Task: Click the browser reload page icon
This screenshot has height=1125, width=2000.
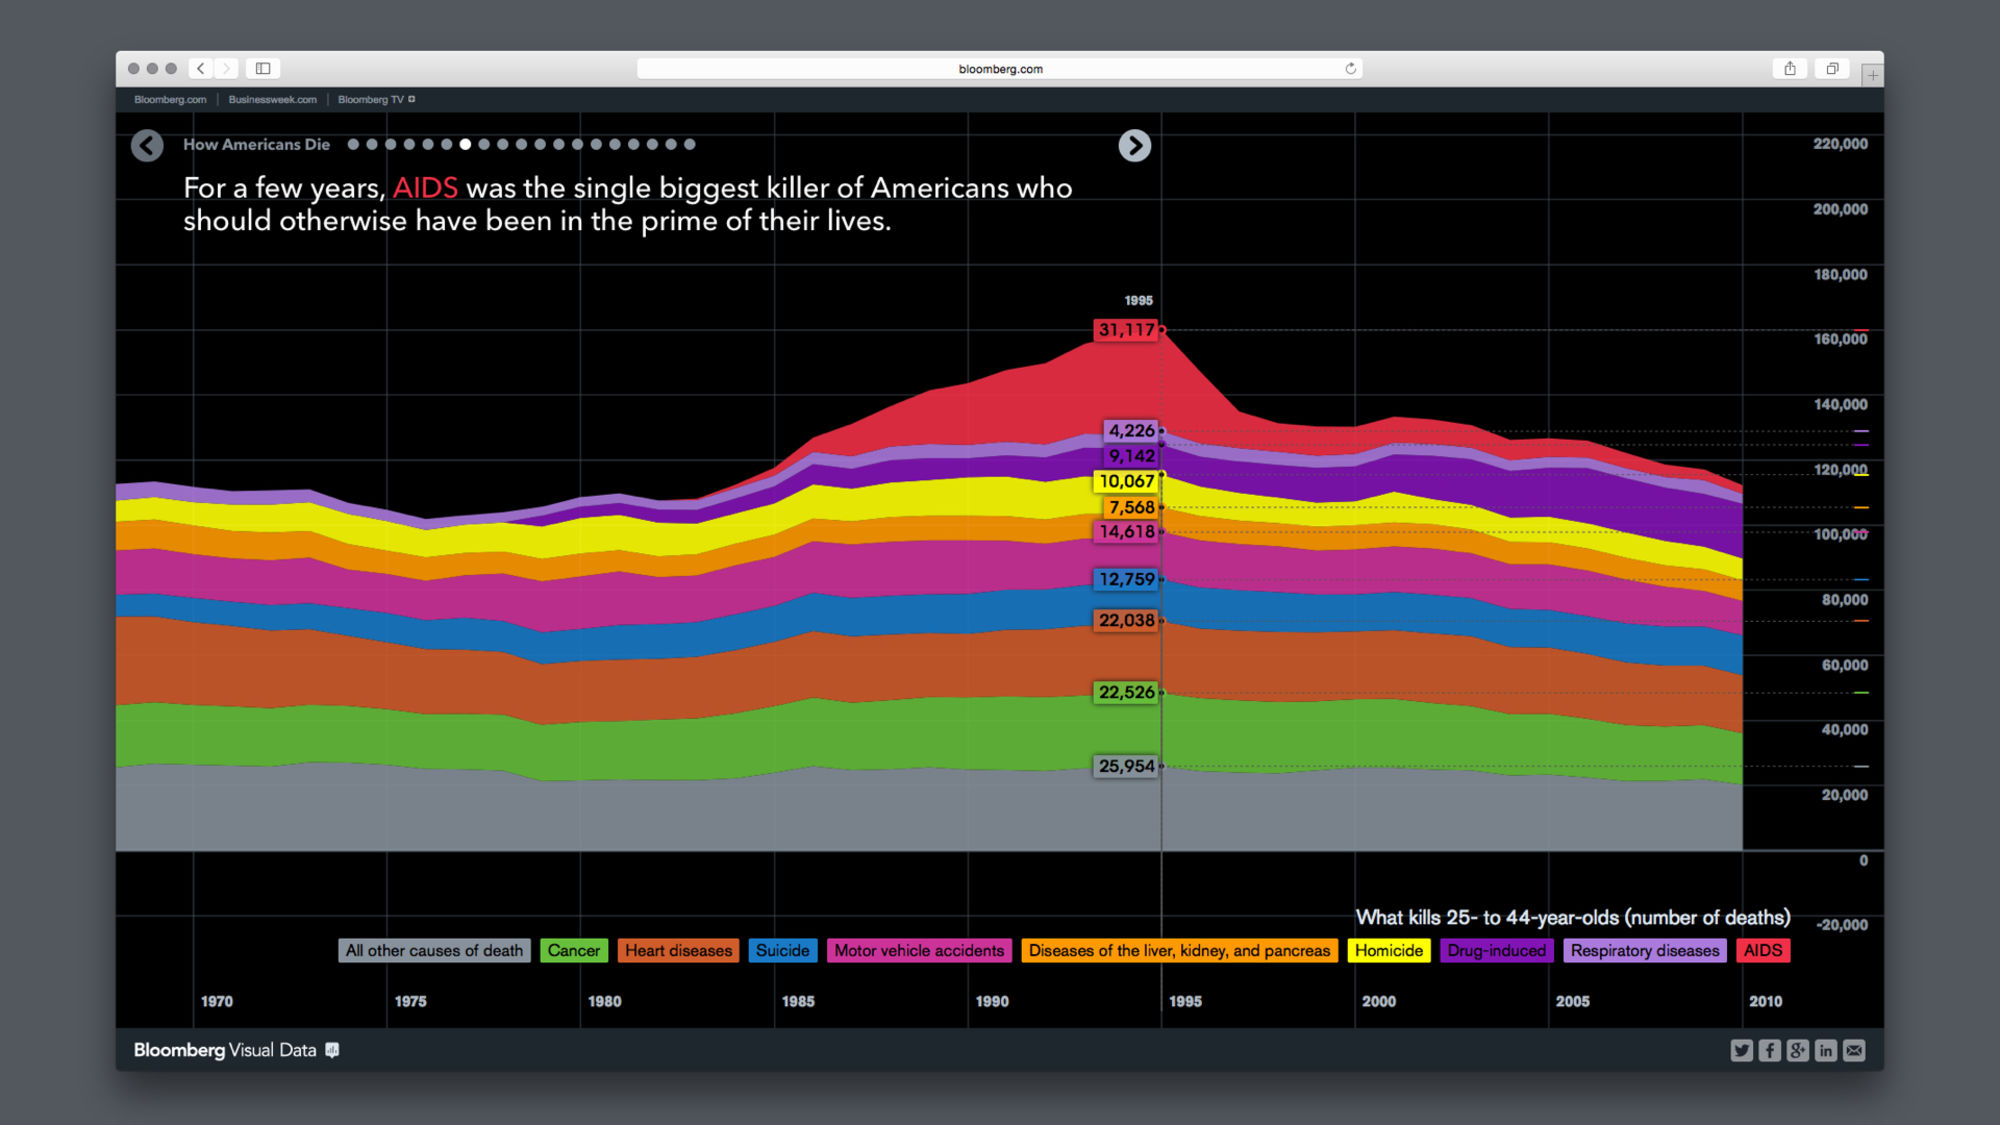Action: point(1350,69)
